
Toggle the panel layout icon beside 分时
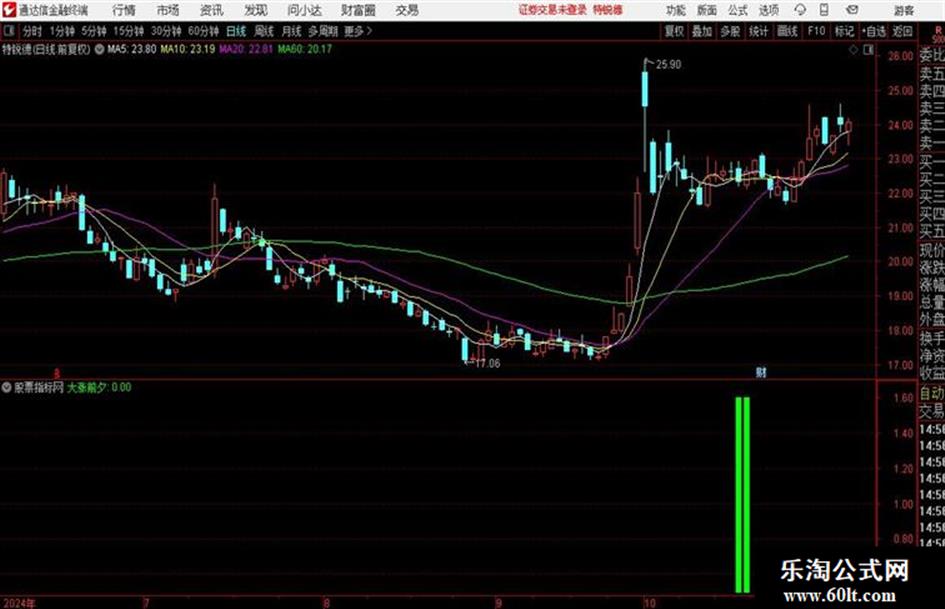(x=8, y=31)
